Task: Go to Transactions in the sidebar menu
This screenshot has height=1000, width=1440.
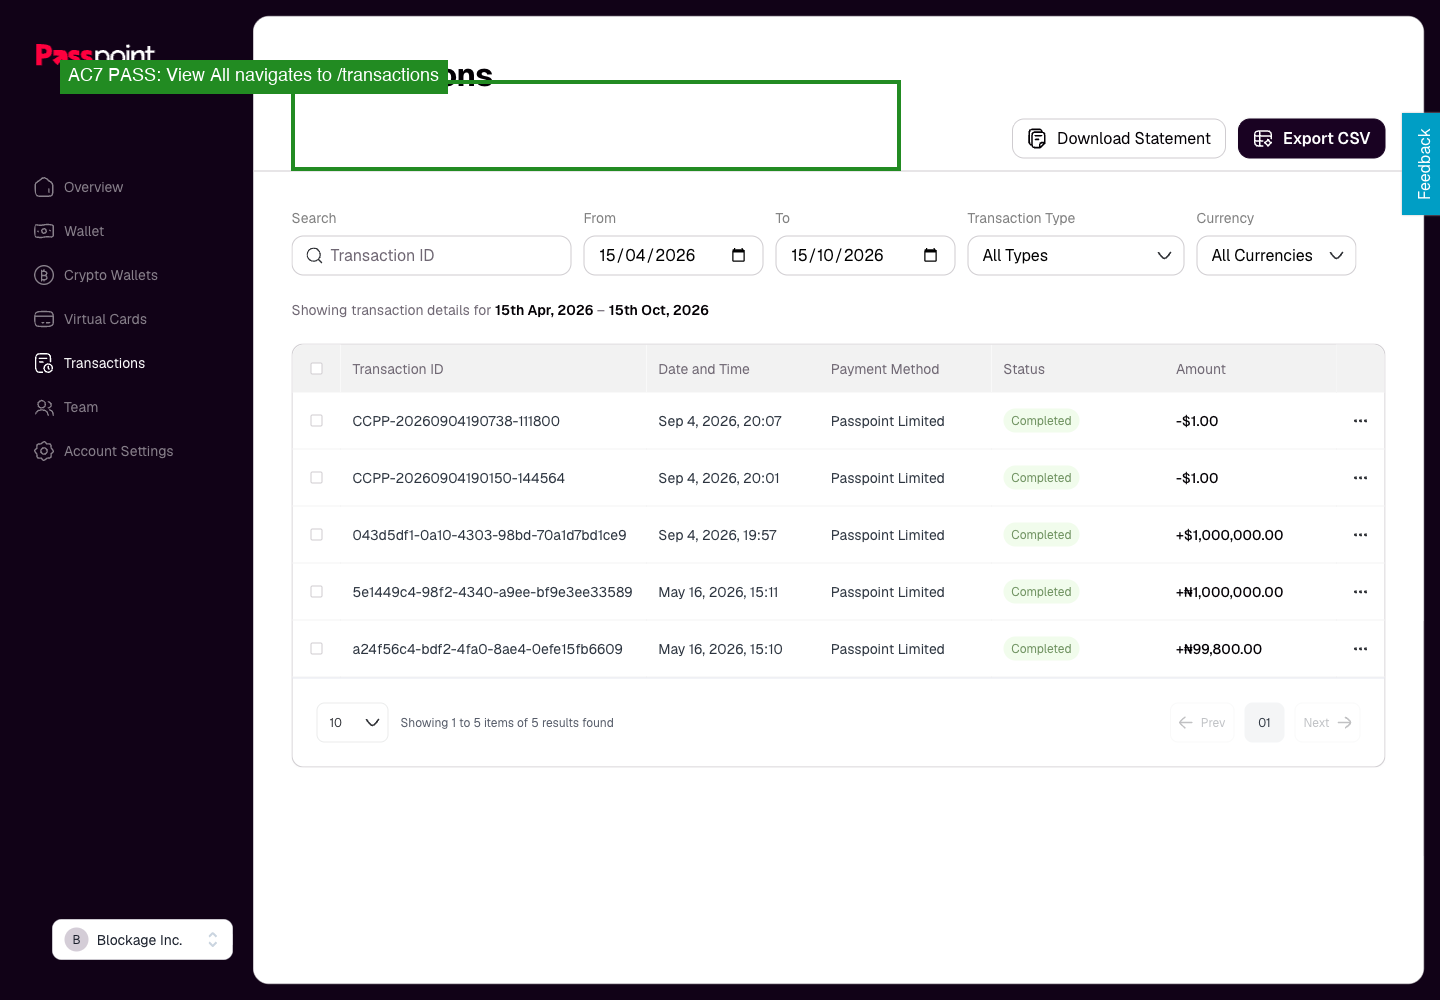Action: click(x=104, y=363)
